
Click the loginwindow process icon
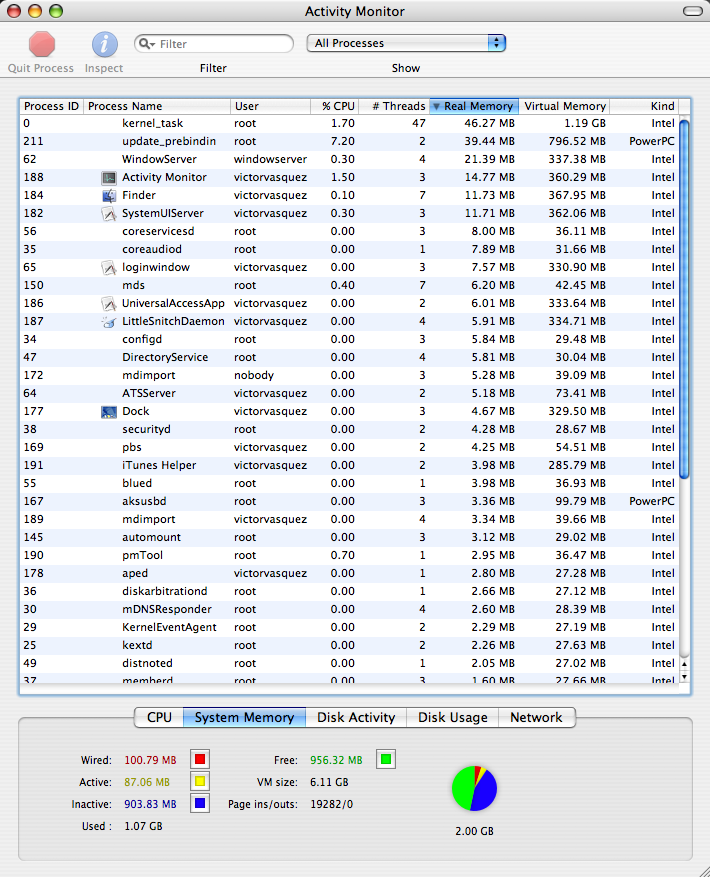click(x=109, y=268)
